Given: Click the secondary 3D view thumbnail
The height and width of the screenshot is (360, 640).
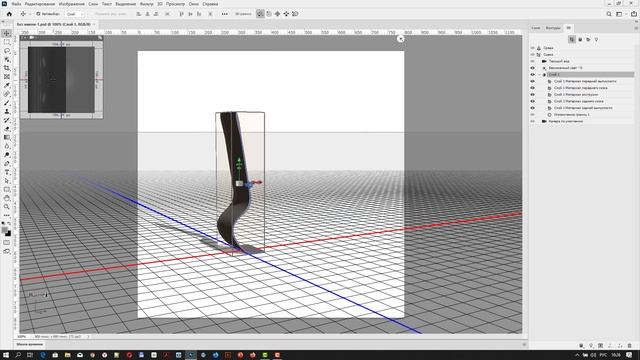Looking at the screenshot, I should coord(61,80).
